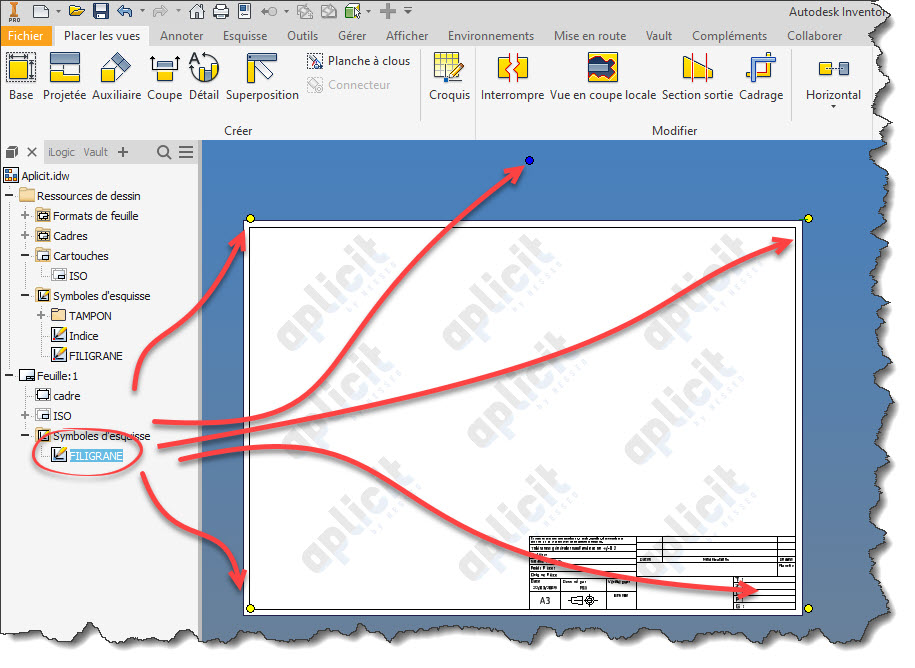Open the Annoter ribbon tab
915x668 pixels.
coord(181,36)
